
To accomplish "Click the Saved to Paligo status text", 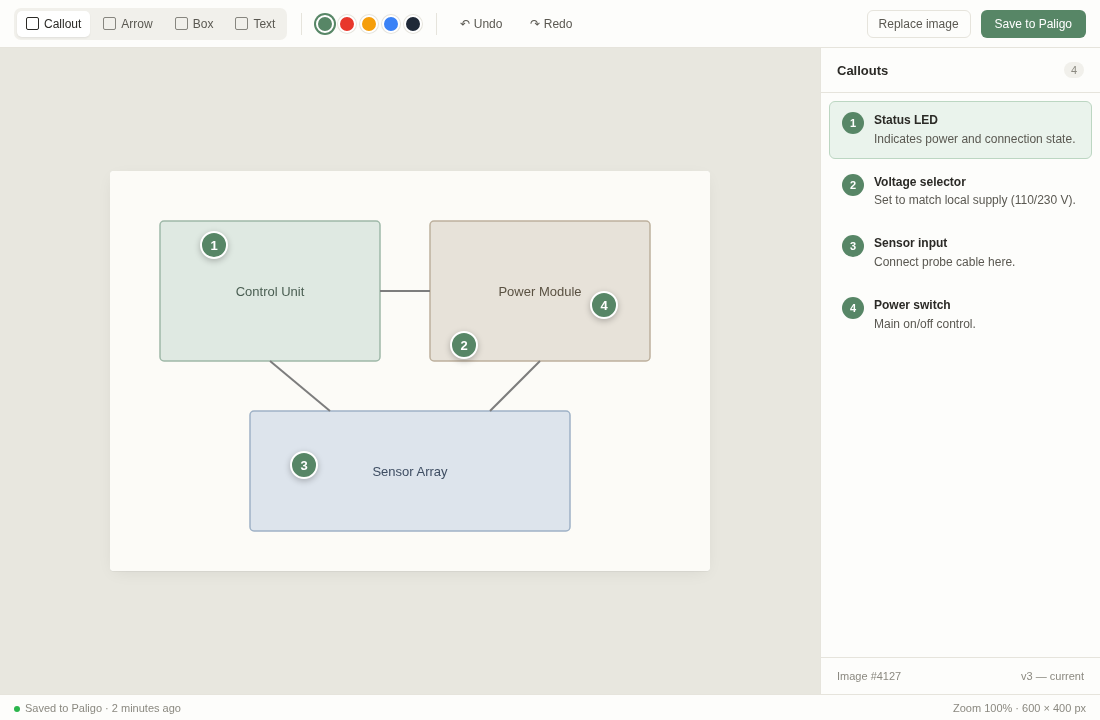I will pos(102,709).
